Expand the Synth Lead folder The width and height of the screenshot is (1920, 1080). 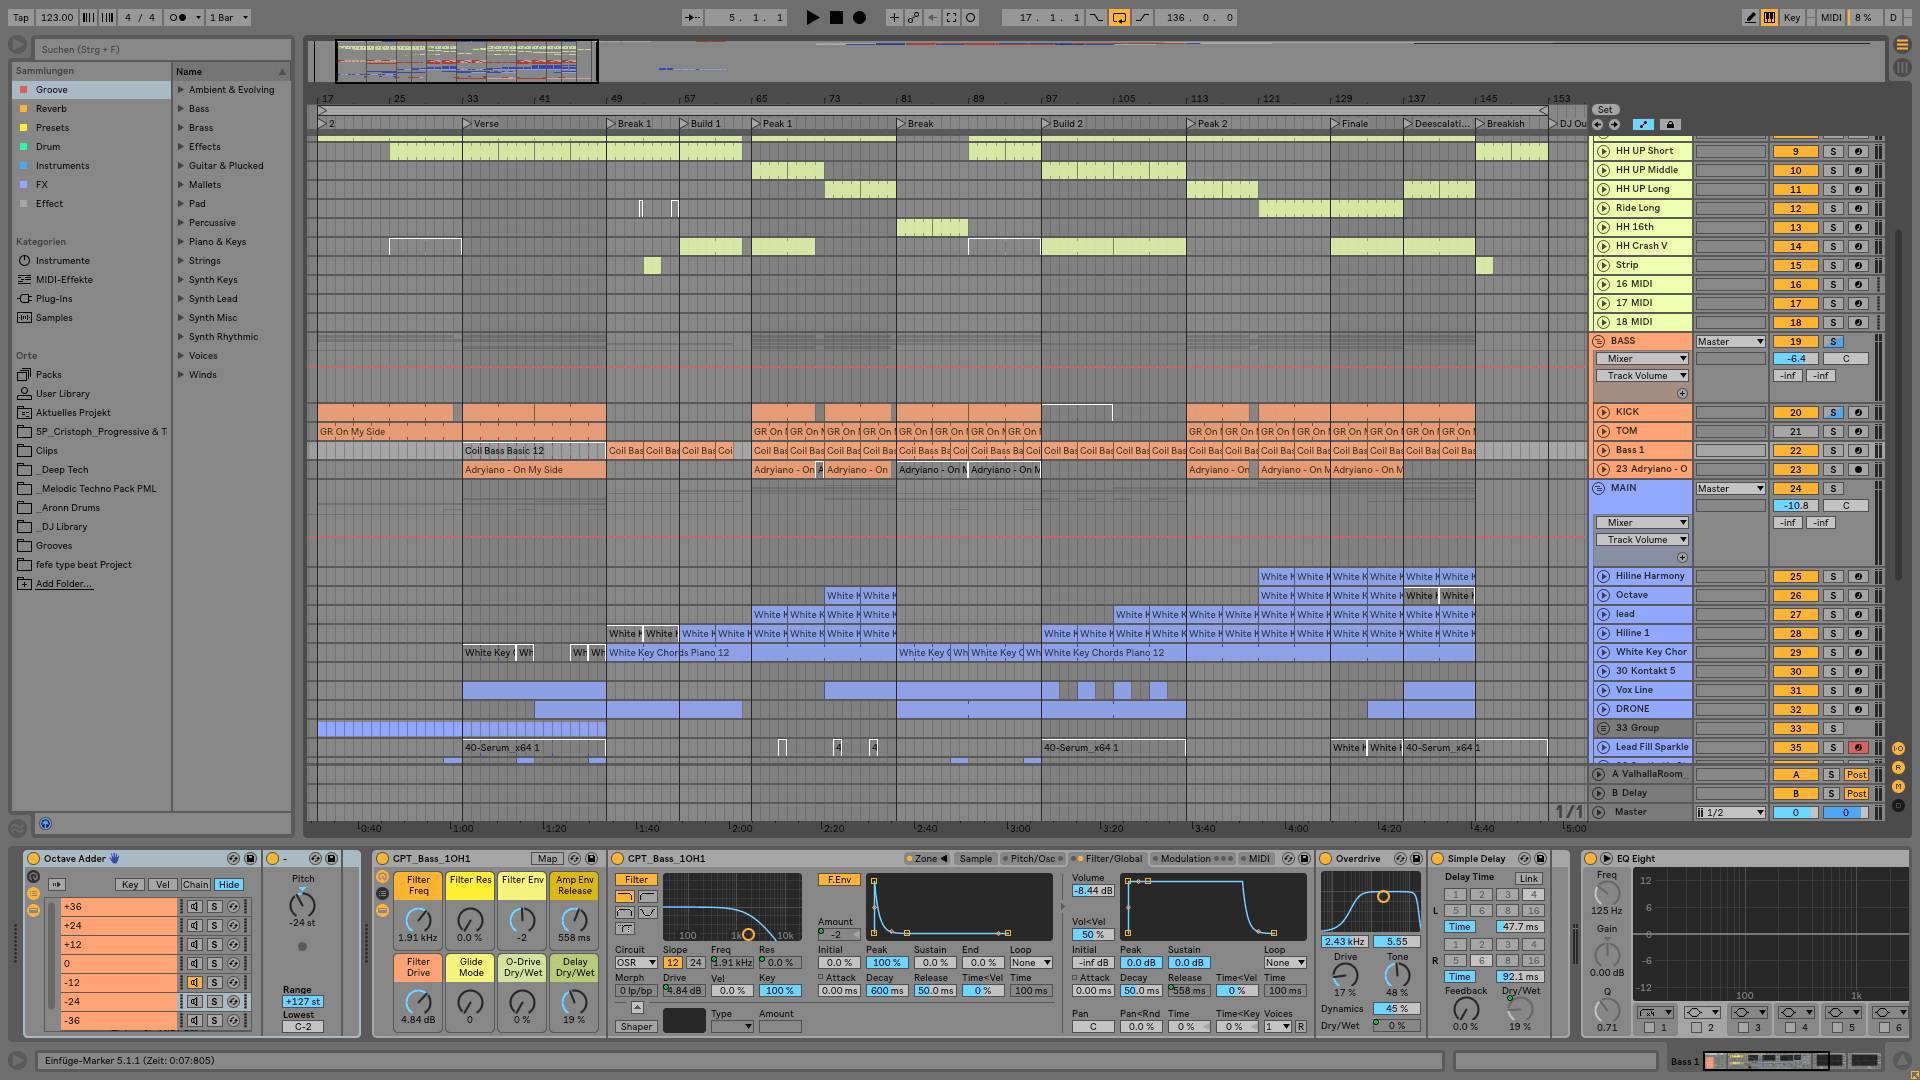(181, 299)
